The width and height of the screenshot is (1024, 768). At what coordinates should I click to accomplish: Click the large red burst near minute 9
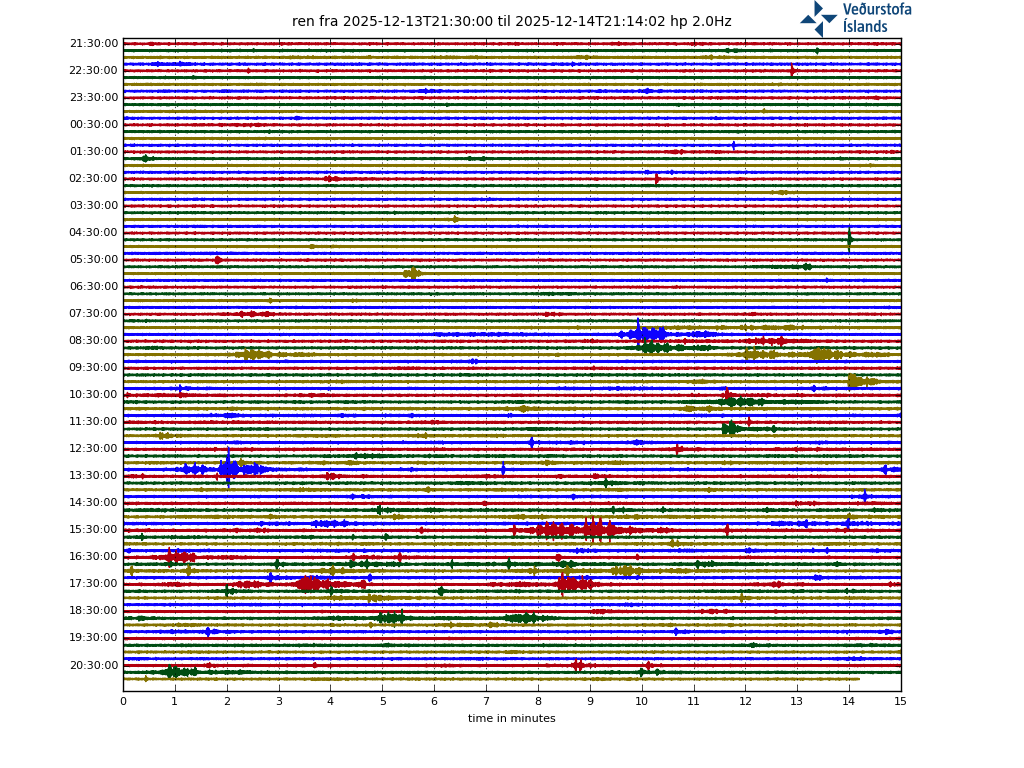pos(594,529)
